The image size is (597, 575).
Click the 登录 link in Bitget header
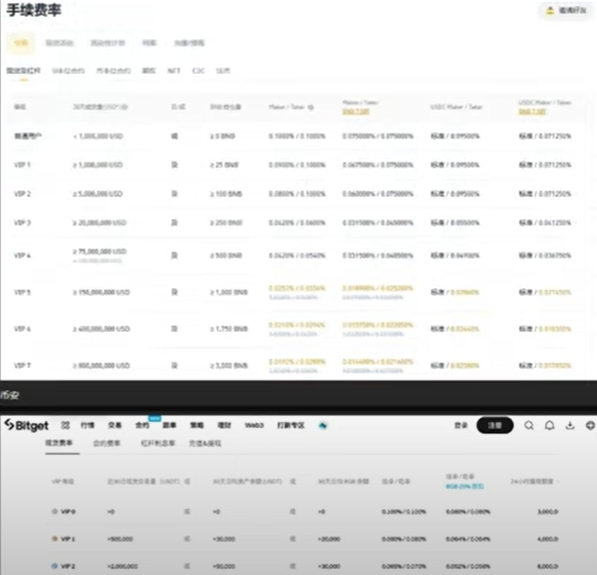(461, 425)
